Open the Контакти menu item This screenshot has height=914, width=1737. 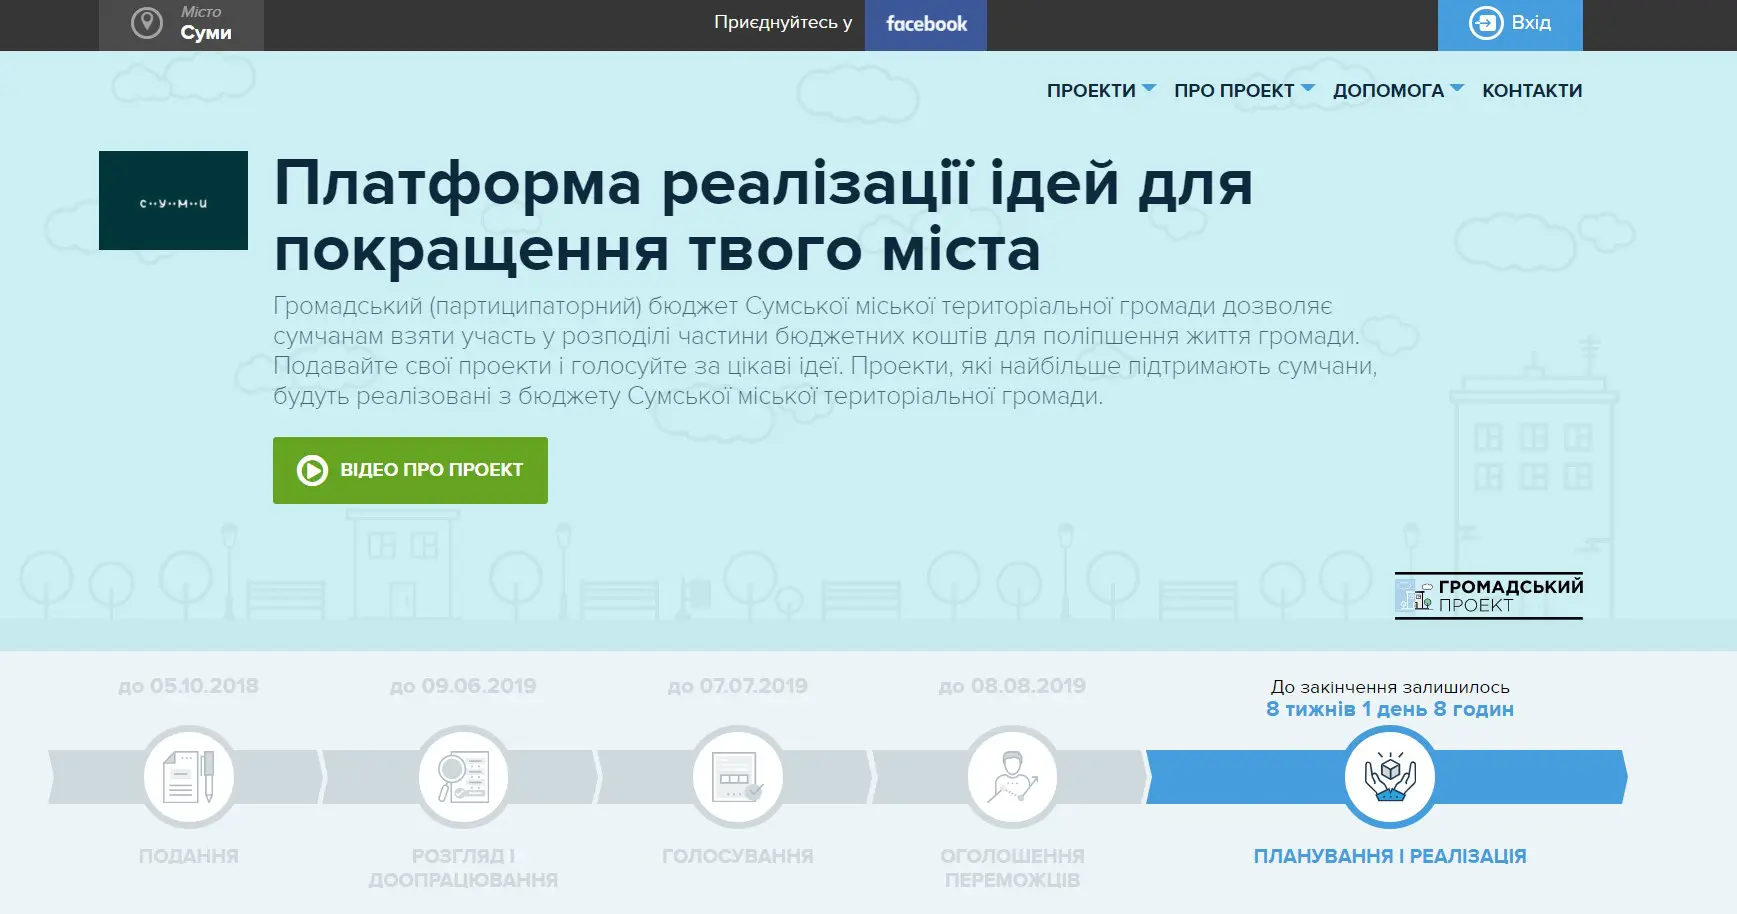1531,91
